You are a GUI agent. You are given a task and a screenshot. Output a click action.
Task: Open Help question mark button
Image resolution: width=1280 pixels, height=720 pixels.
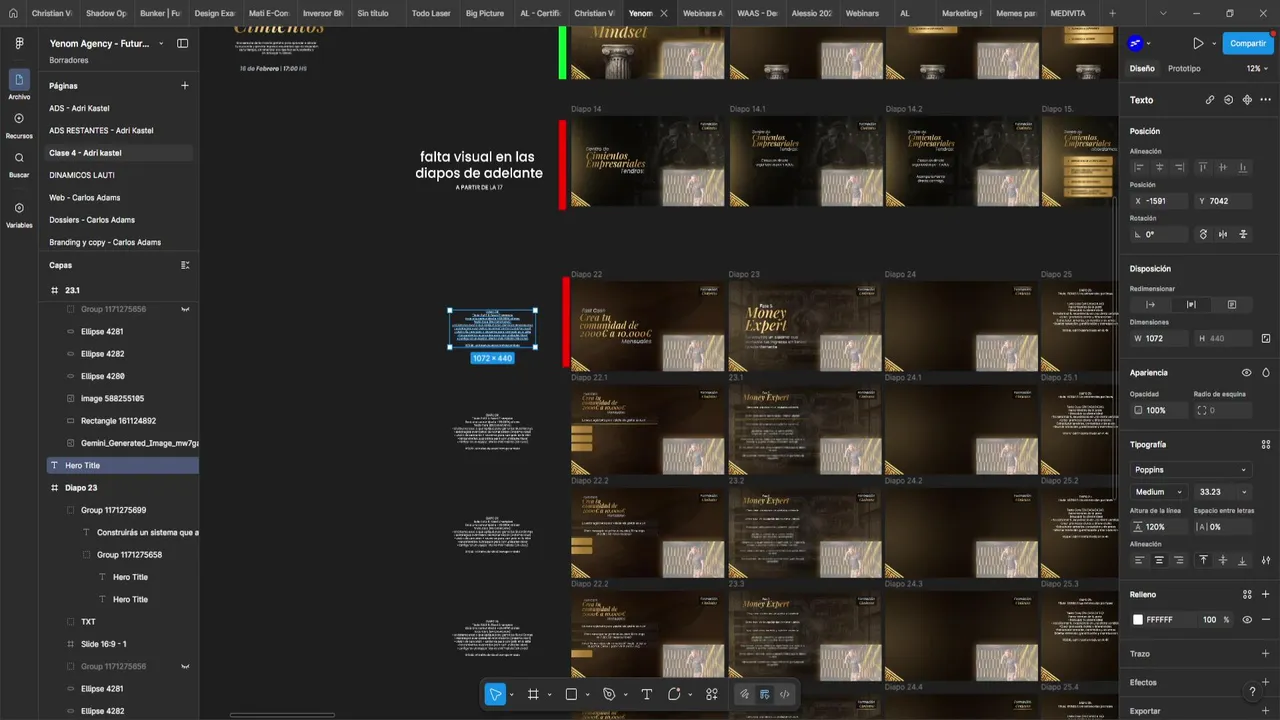click(1252, 692)
